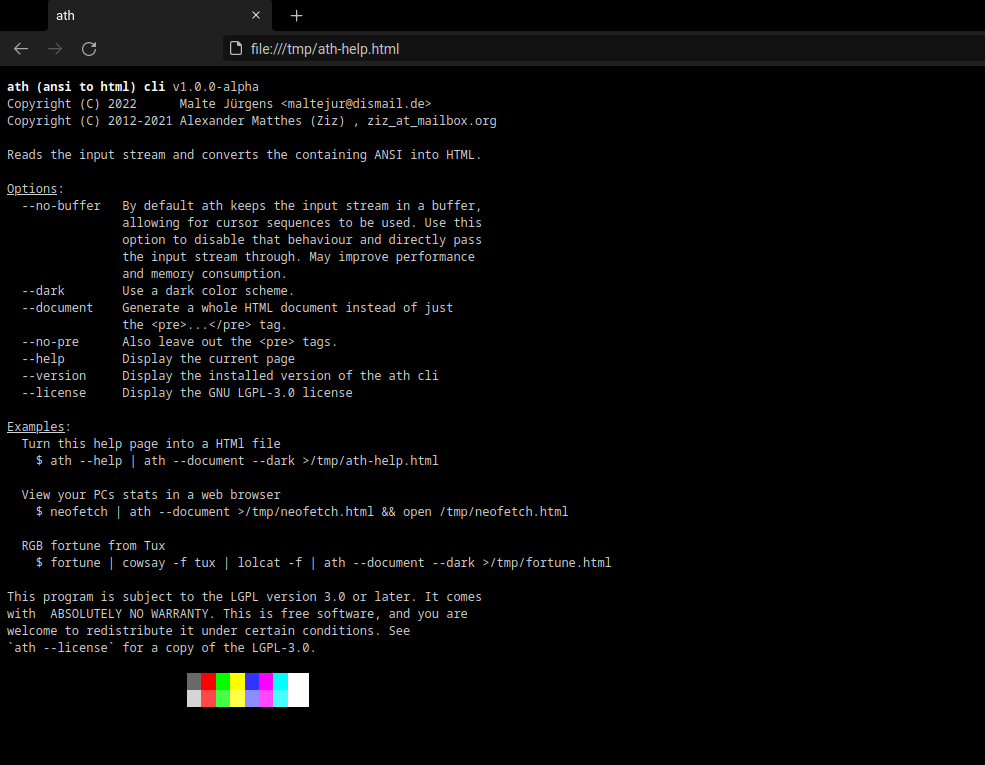Click the description 'Use a dark color scheme.'
985x765 pixels.
click(208, 291)
